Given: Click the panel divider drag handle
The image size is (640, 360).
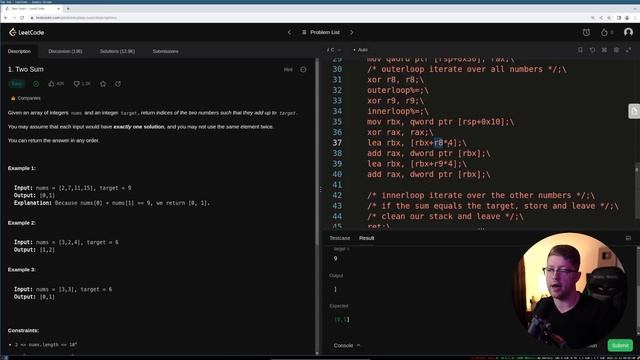Looking at the screenshot, I should click(x=320, y=189).
